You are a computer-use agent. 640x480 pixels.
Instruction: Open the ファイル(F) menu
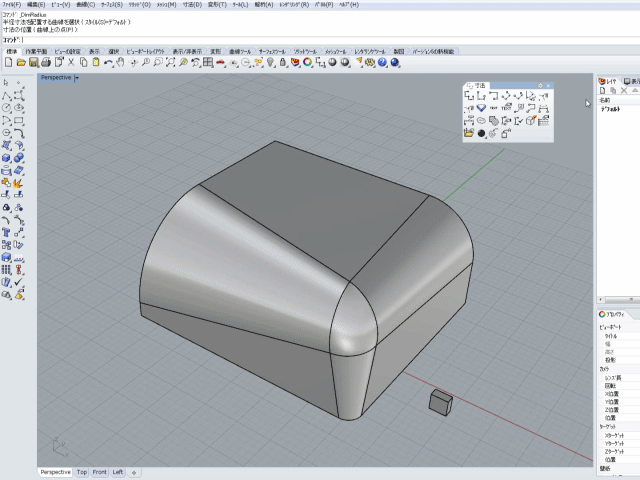12,4
